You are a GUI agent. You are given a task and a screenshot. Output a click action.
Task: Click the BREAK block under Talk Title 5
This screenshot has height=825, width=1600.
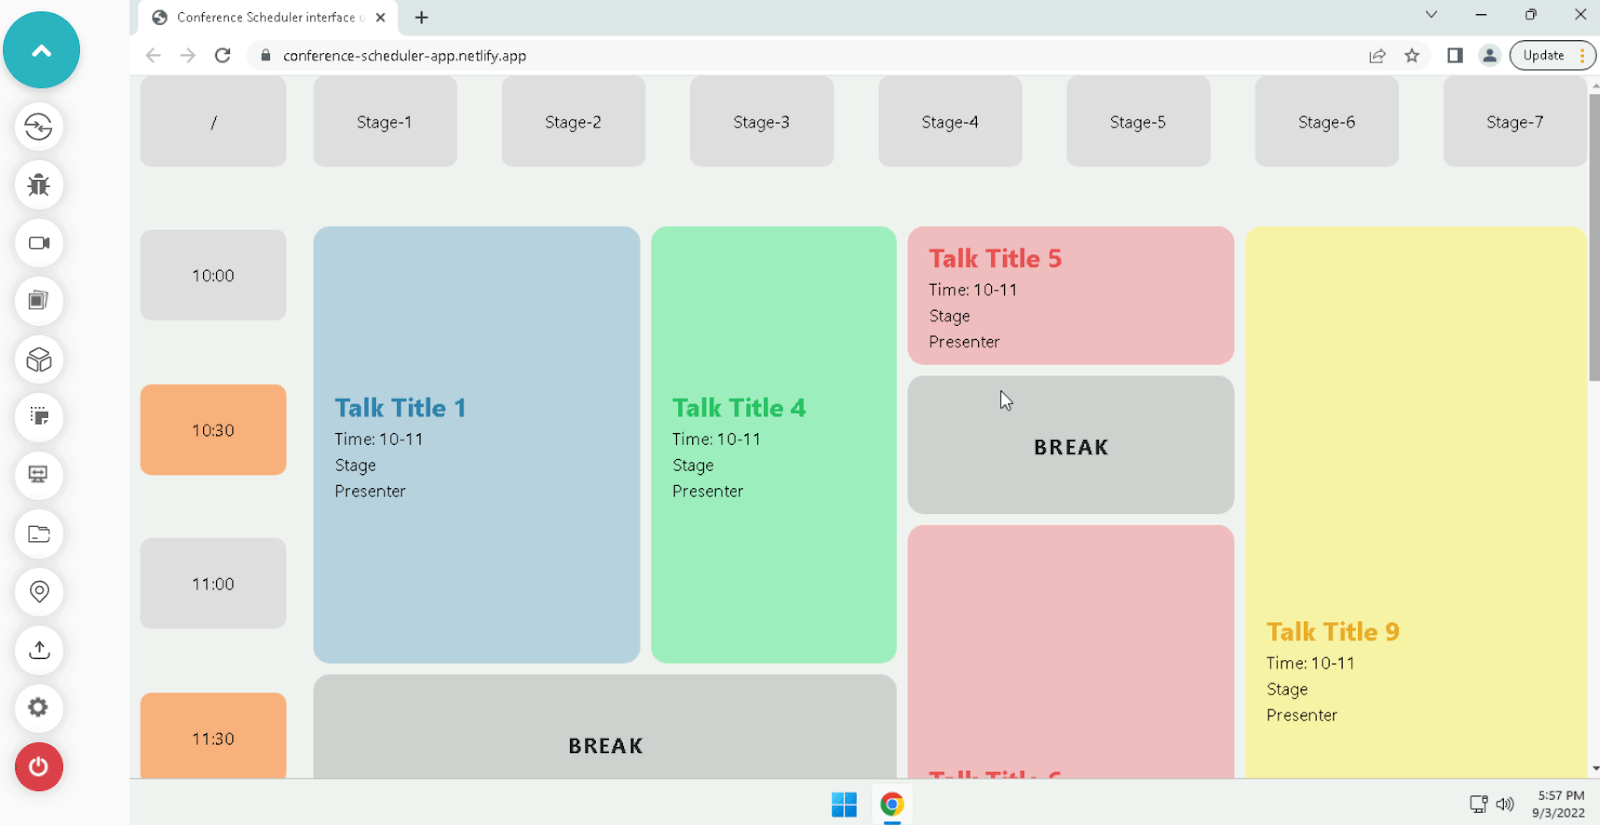tap(1070, 445)
